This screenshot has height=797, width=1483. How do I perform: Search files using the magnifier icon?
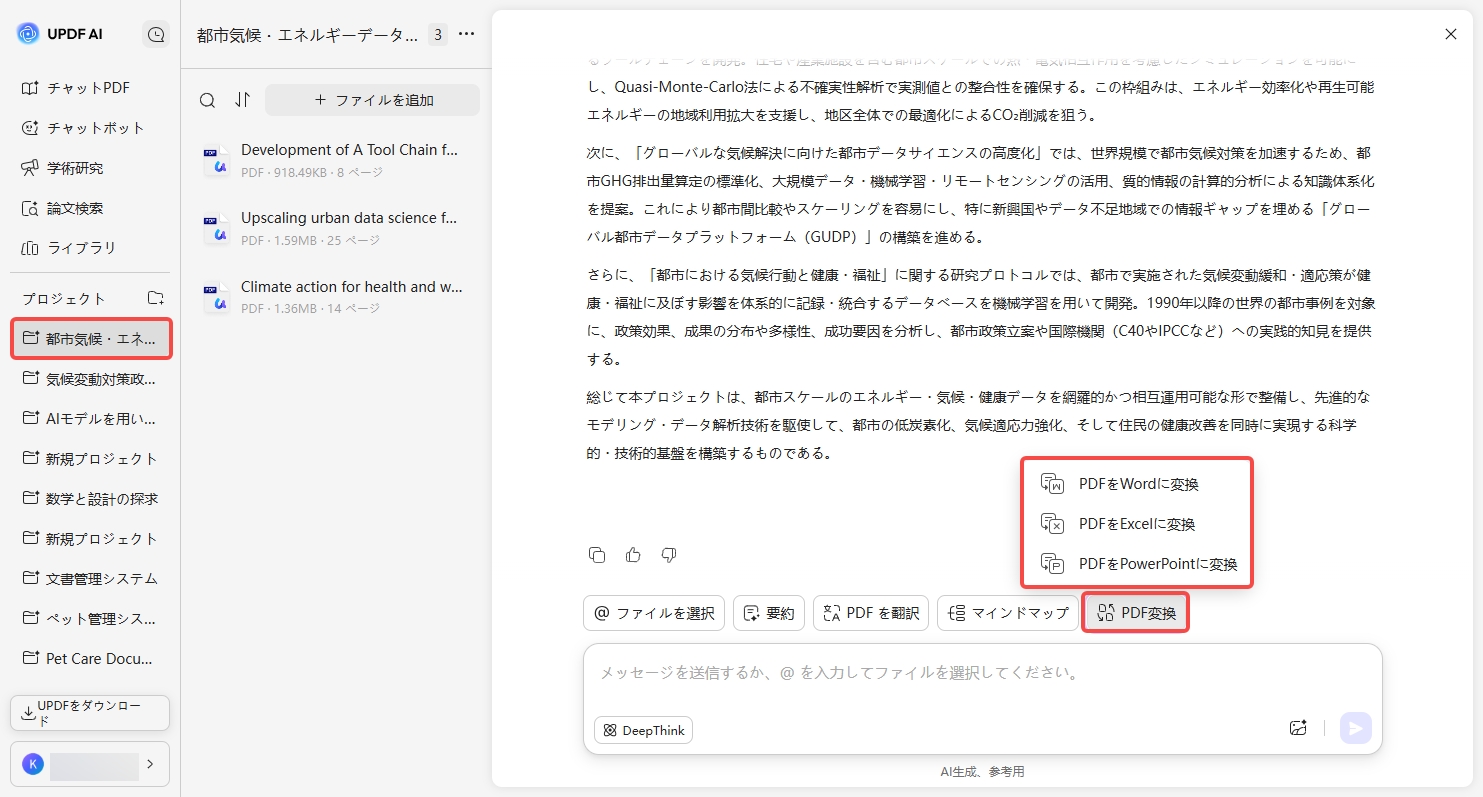tap(207, 100)
